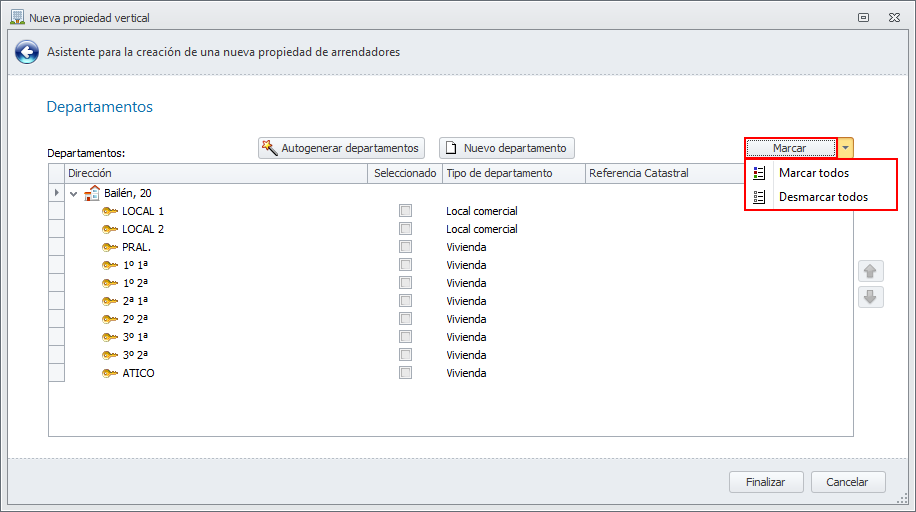916x512 pixels.
Task: Click the move up arrow icon
Action: pos(870,271)
